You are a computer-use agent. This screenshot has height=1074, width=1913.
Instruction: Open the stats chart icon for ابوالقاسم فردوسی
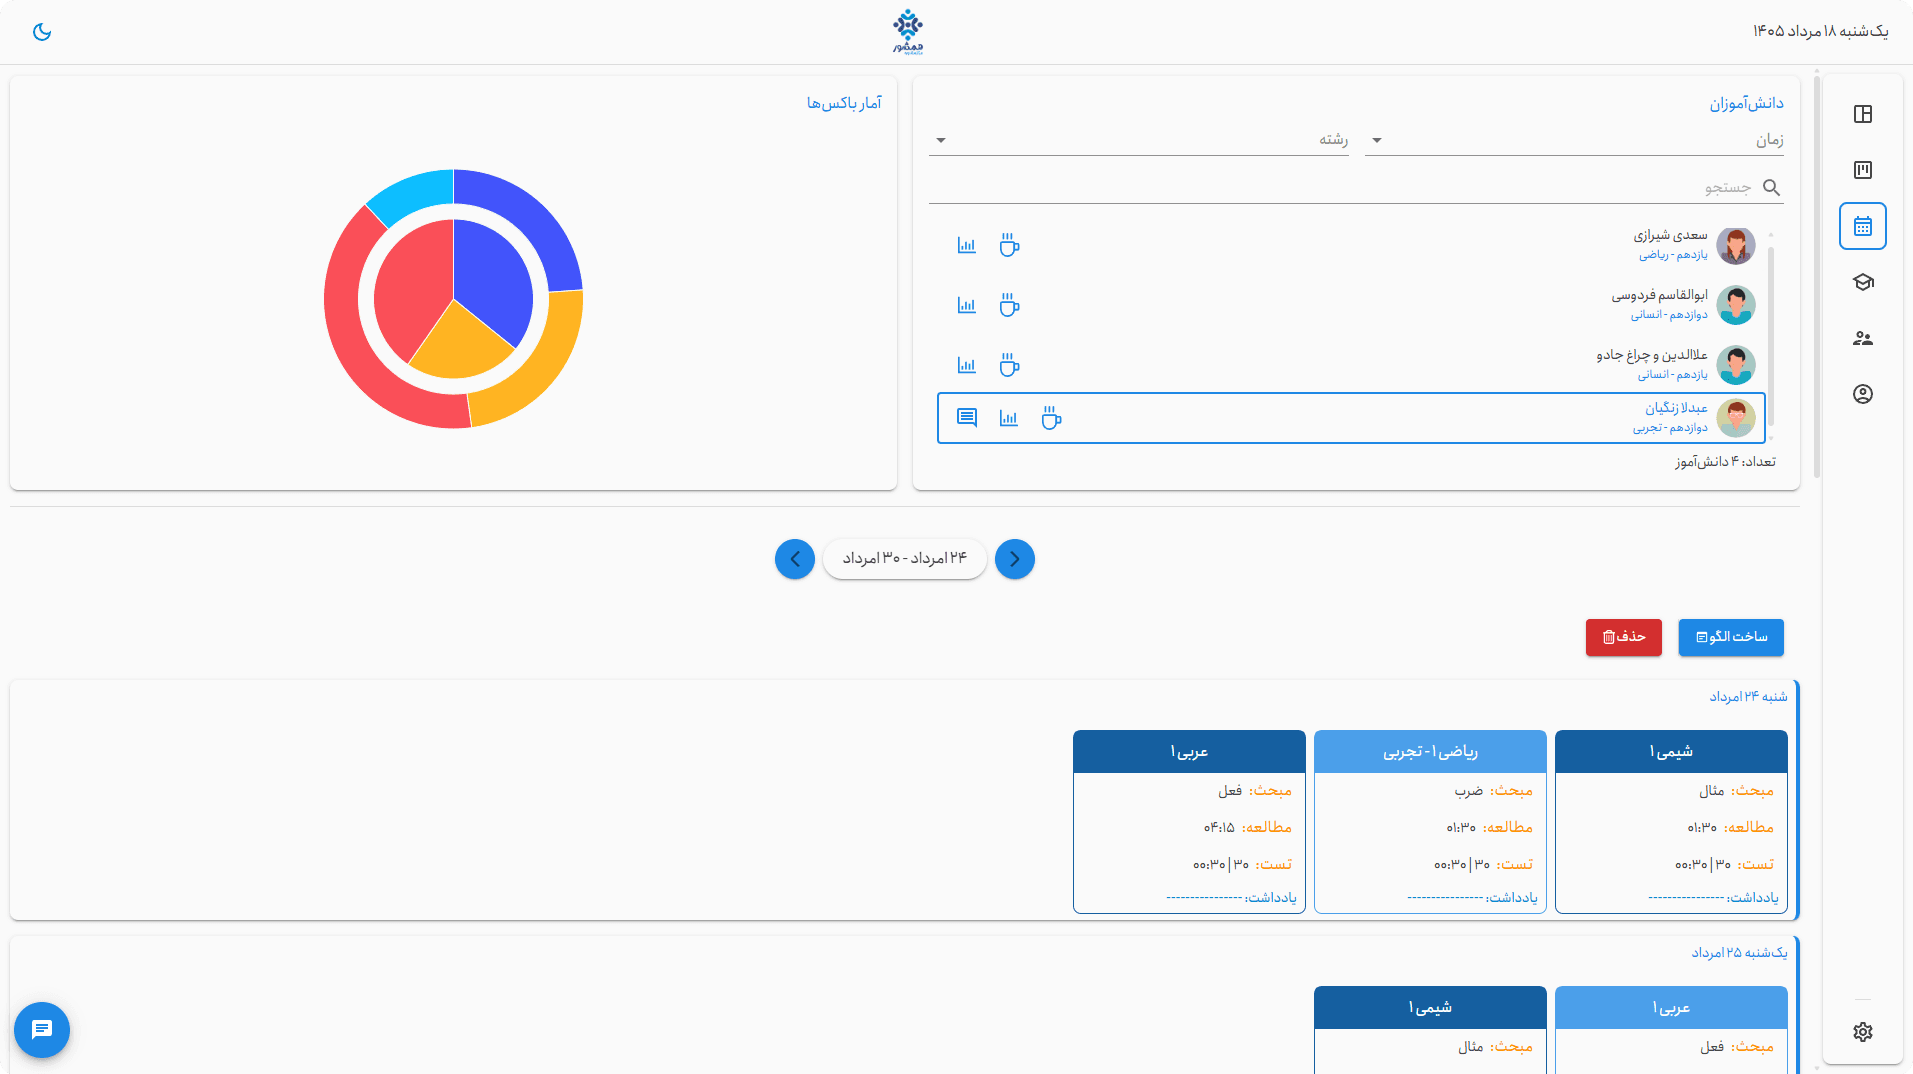[966, 305]
